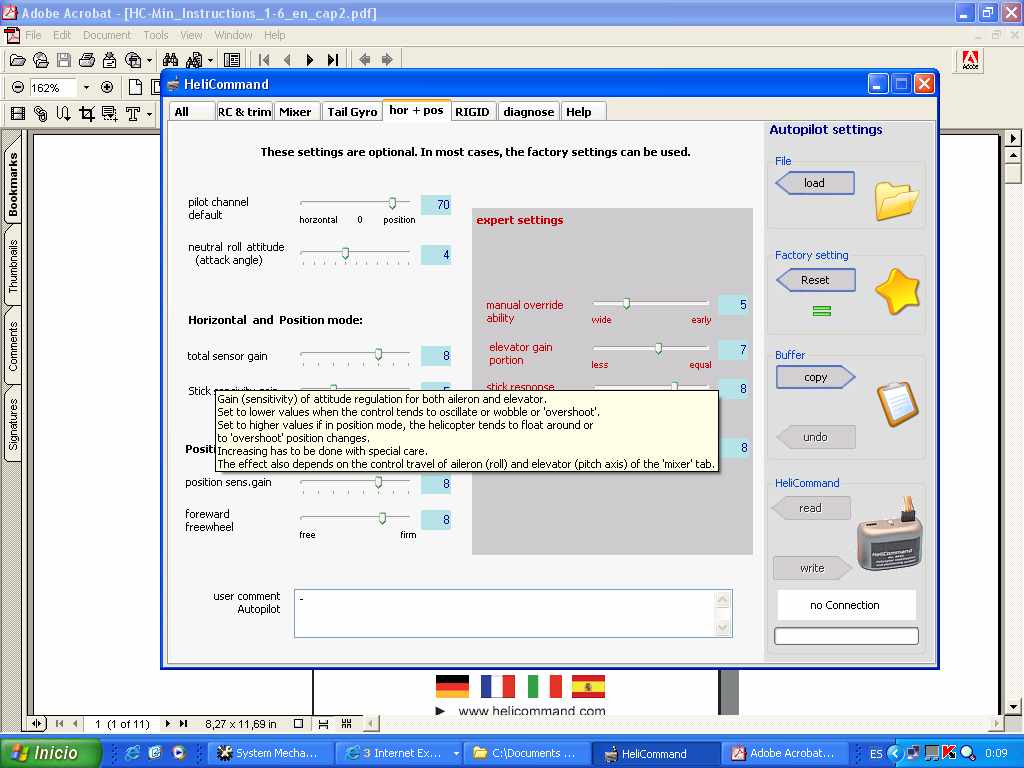Adjust the total sensor gain slider
Image resolution: width=1024 pixels, height=768 pixels.
[x=378, y=354]
